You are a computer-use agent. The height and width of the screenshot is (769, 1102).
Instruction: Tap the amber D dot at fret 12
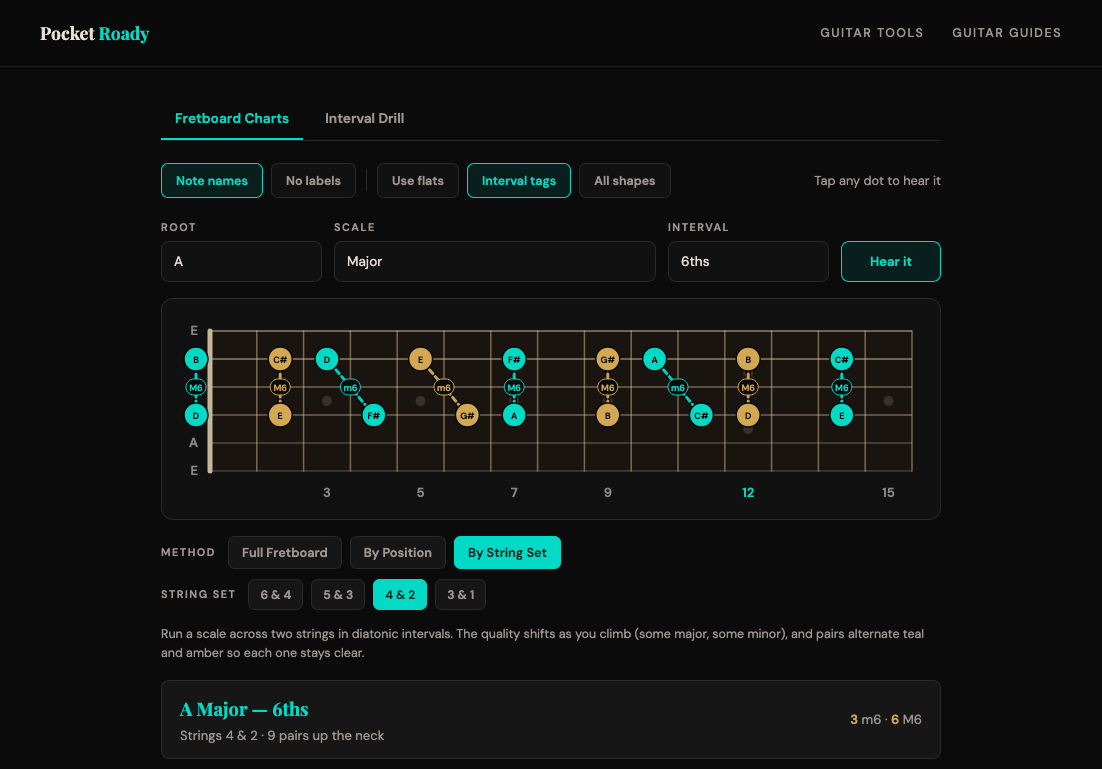click(x=748, y=415)
